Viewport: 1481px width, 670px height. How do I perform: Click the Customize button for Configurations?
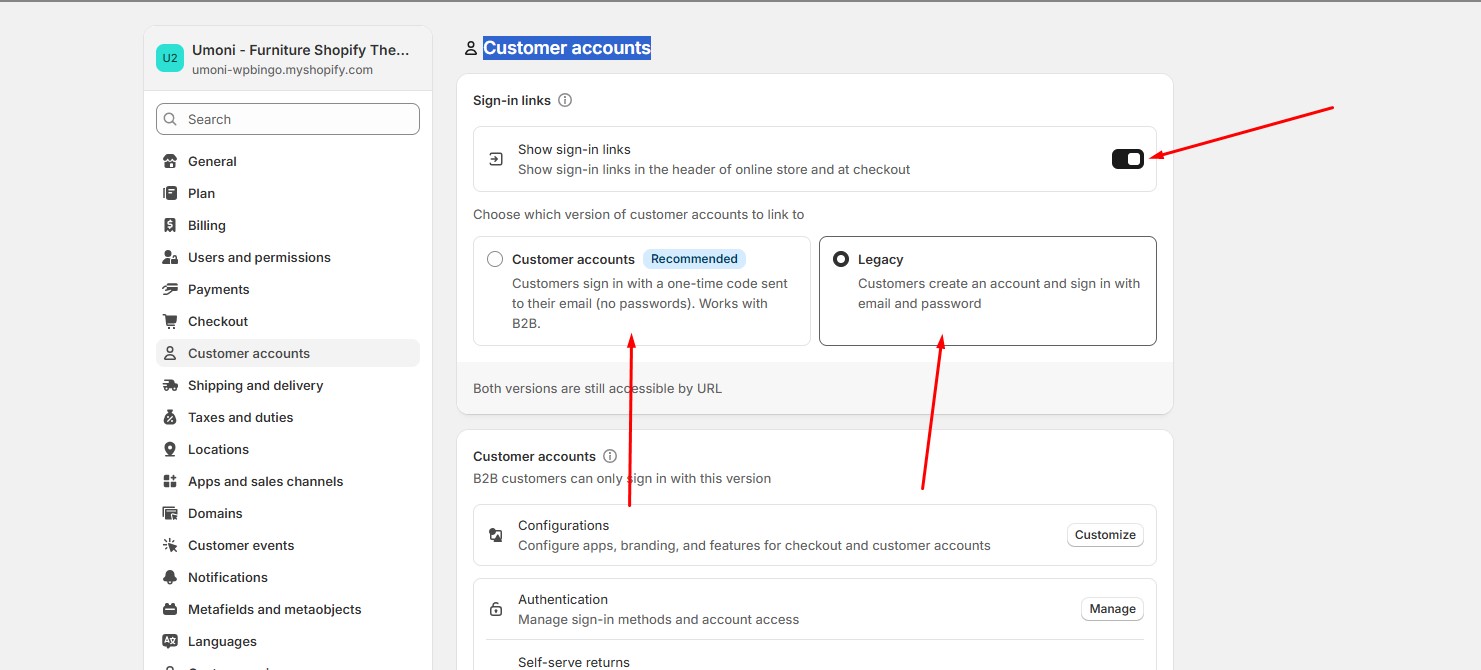tap(1105, 535)
